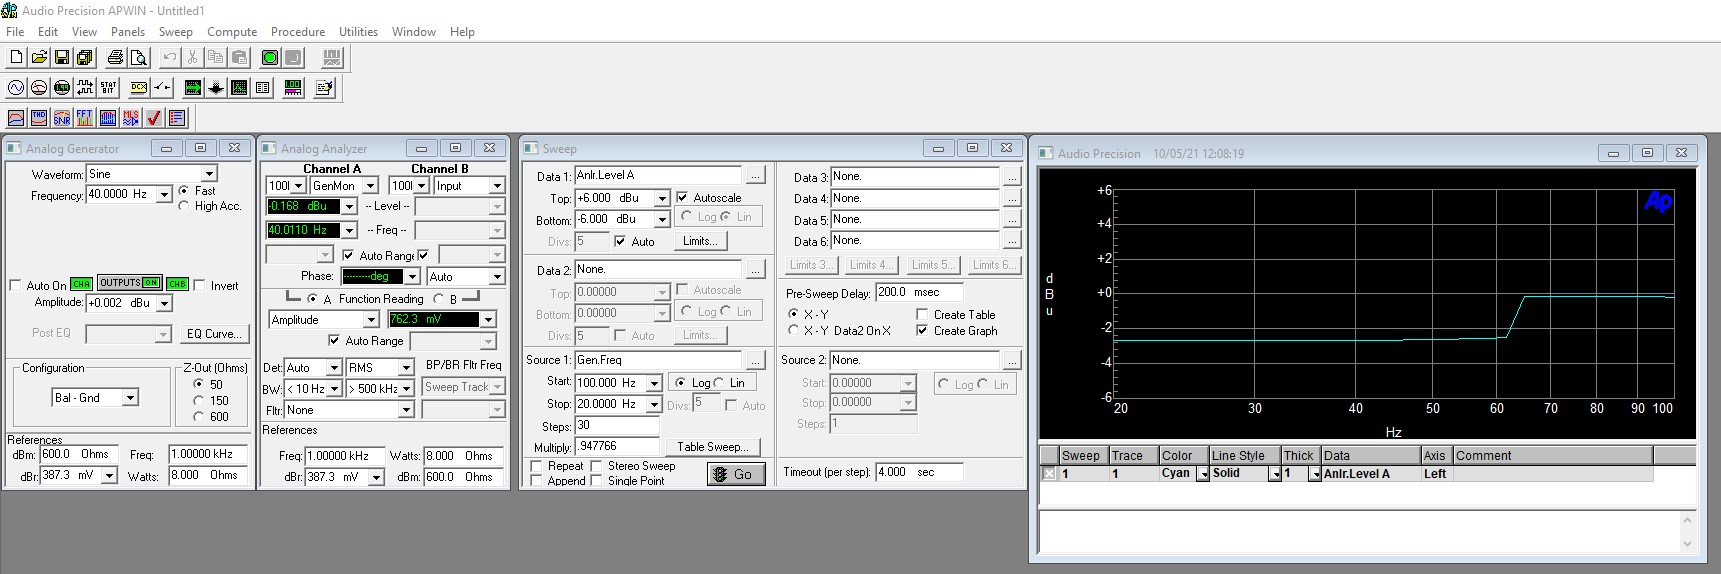Viewport: 1721px width, 574px height.
Task: Open the Amplitude function reading dropdown
Action: click(x=370, y=320)
